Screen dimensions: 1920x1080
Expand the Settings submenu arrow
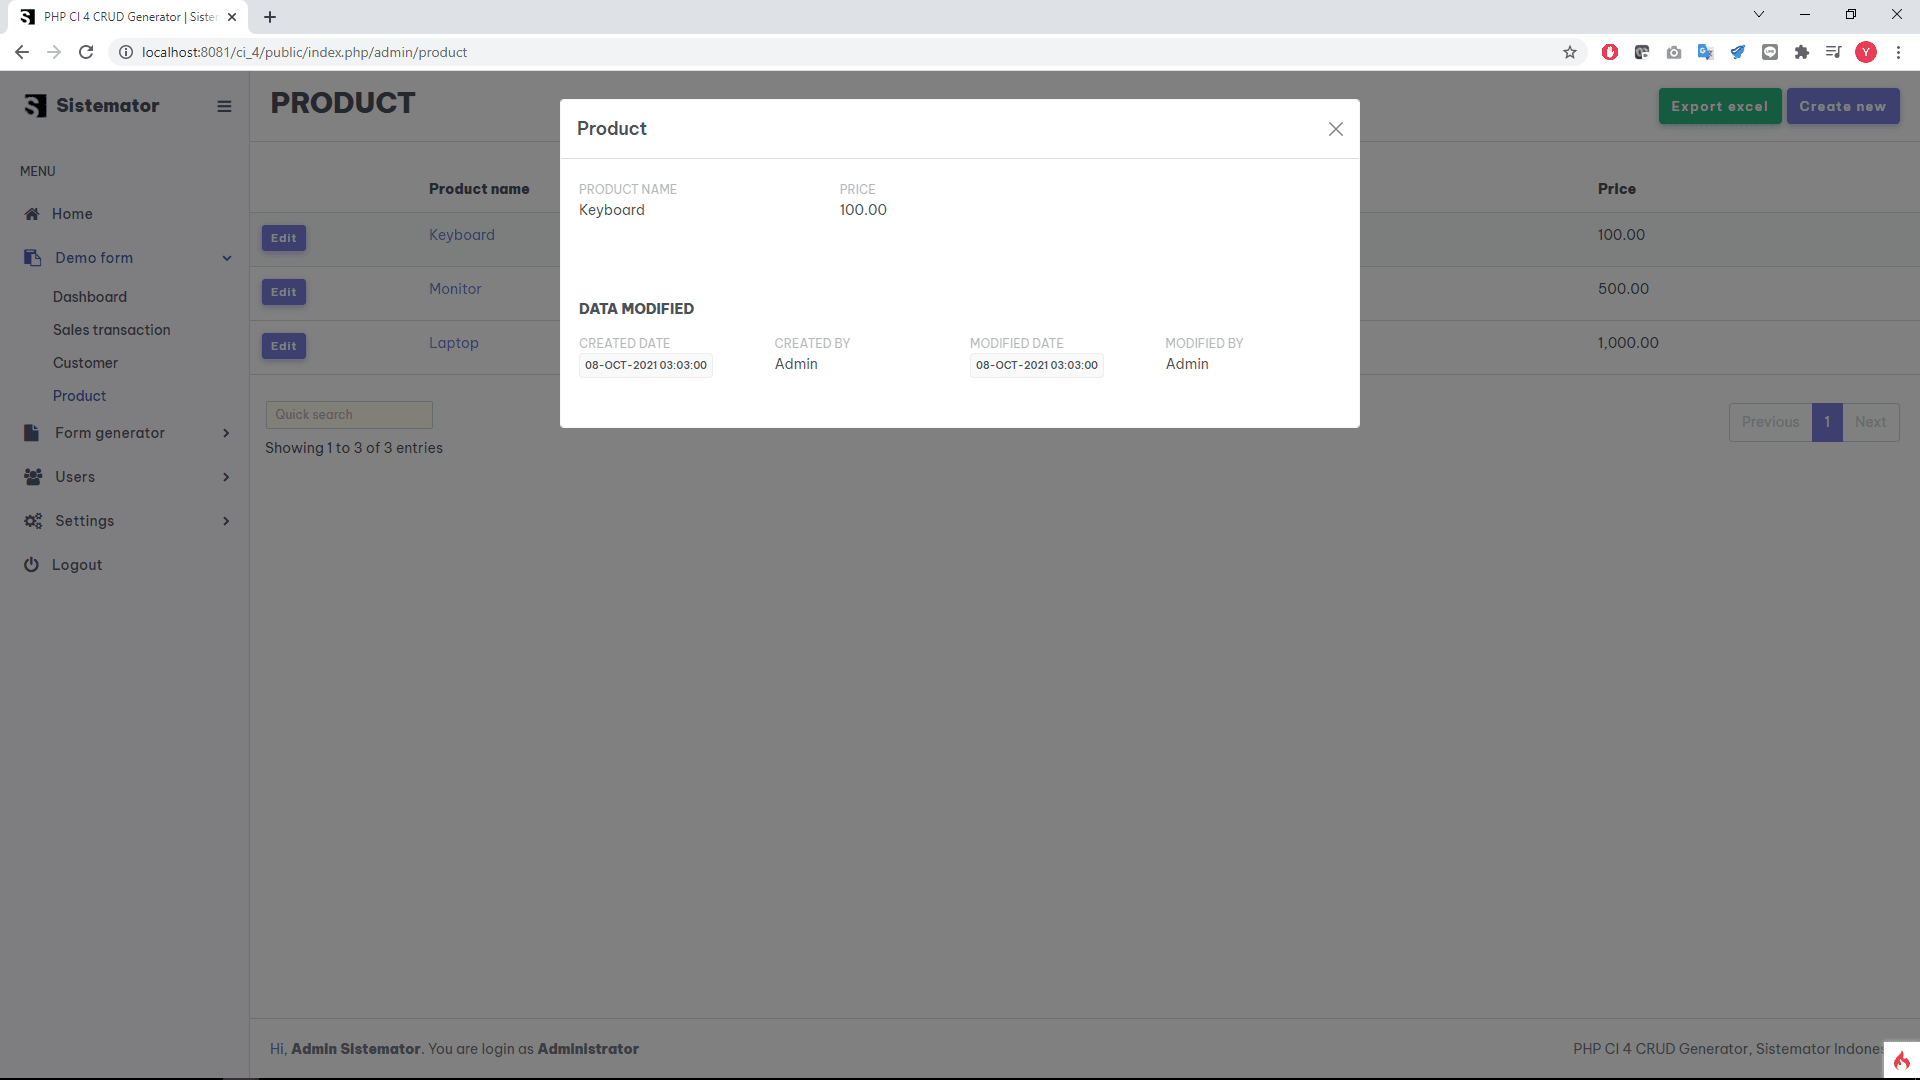point(226,521)
